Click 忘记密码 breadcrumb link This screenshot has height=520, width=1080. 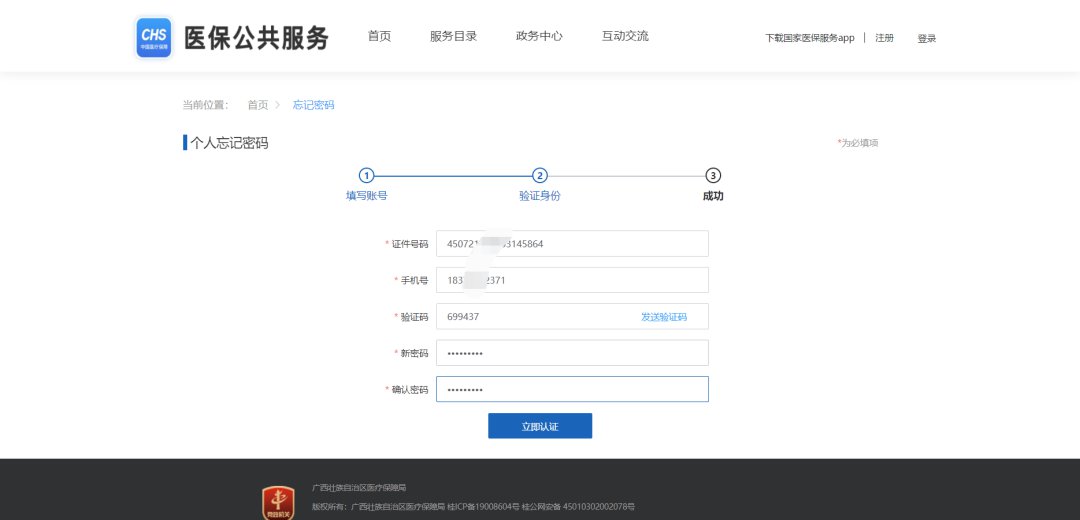[313, 105]
